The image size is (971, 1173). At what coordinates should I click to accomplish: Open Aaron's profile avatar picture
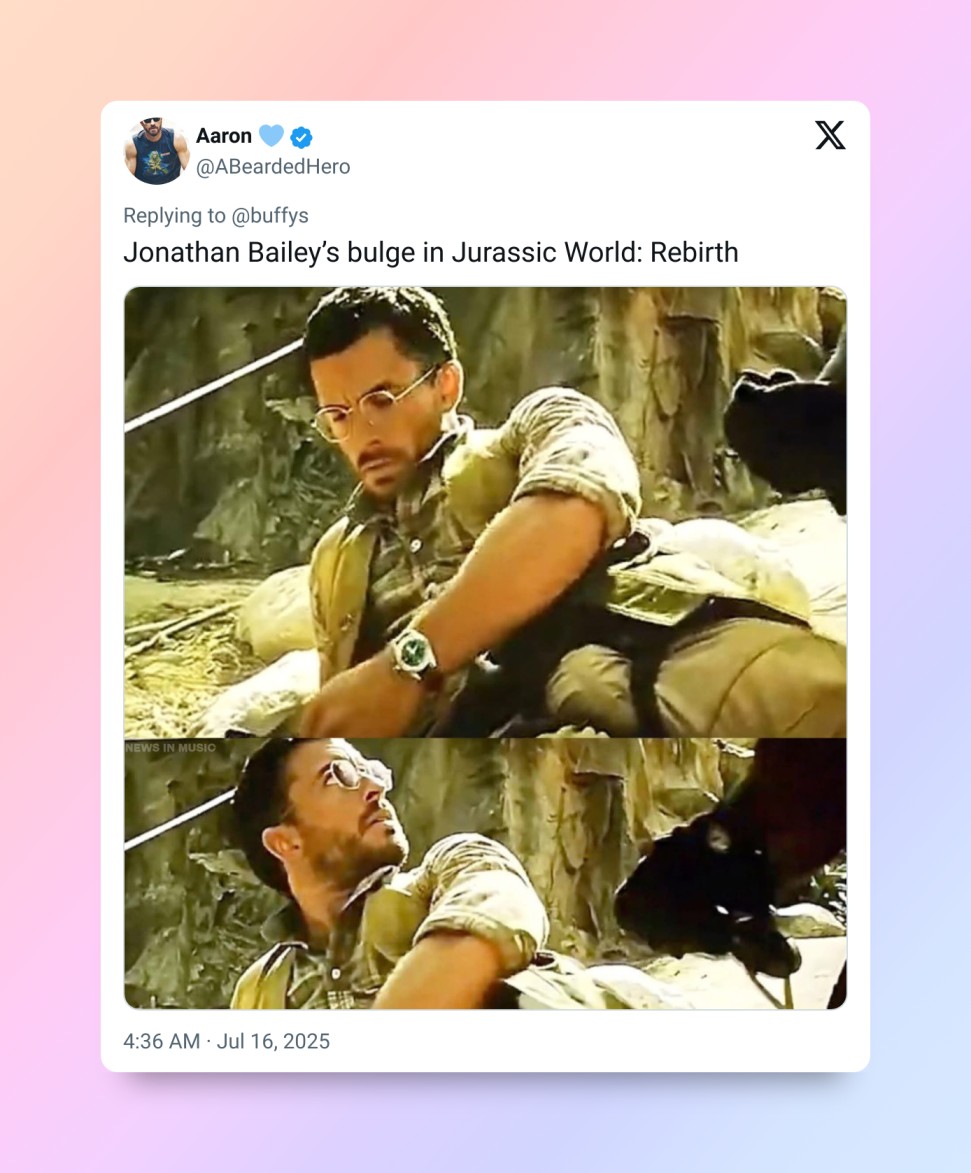pyautogui.click(x=156, y=151)
